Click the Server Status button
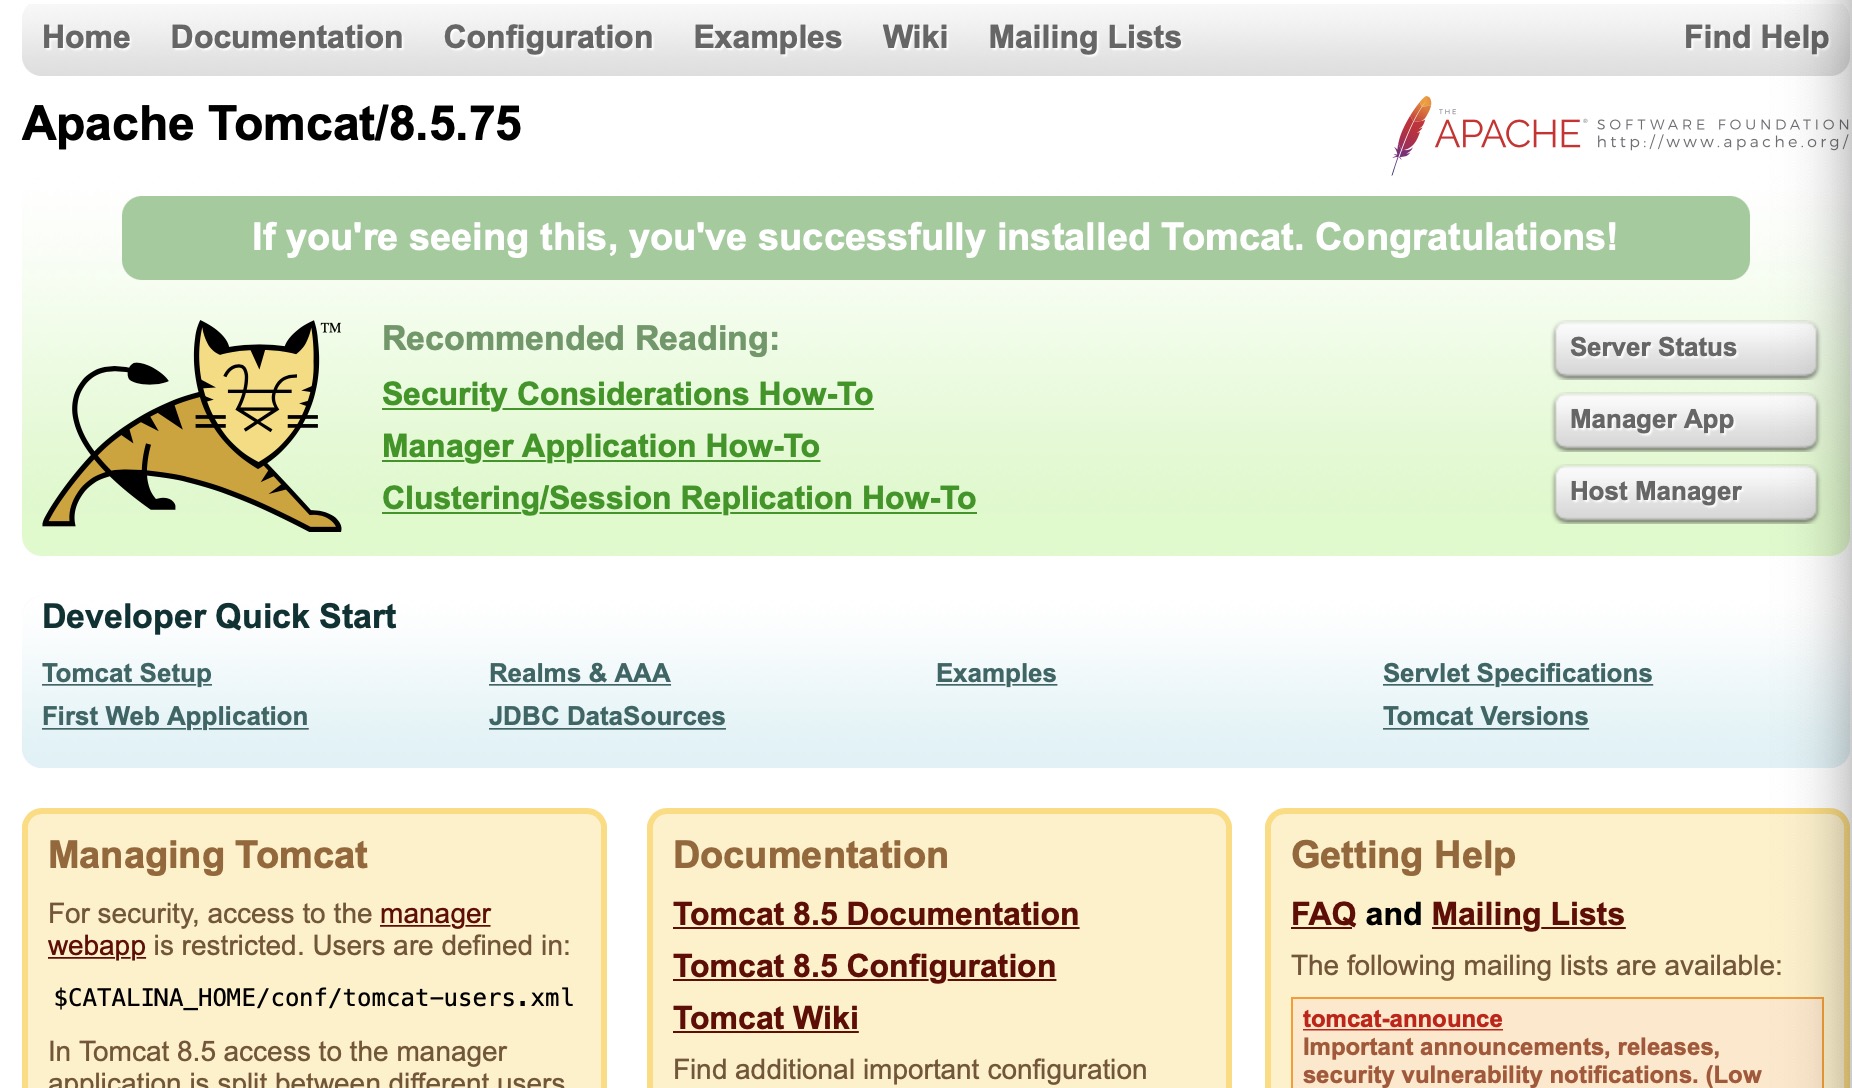Viewport: 1852px width, 1088px height. (1686, 348)
